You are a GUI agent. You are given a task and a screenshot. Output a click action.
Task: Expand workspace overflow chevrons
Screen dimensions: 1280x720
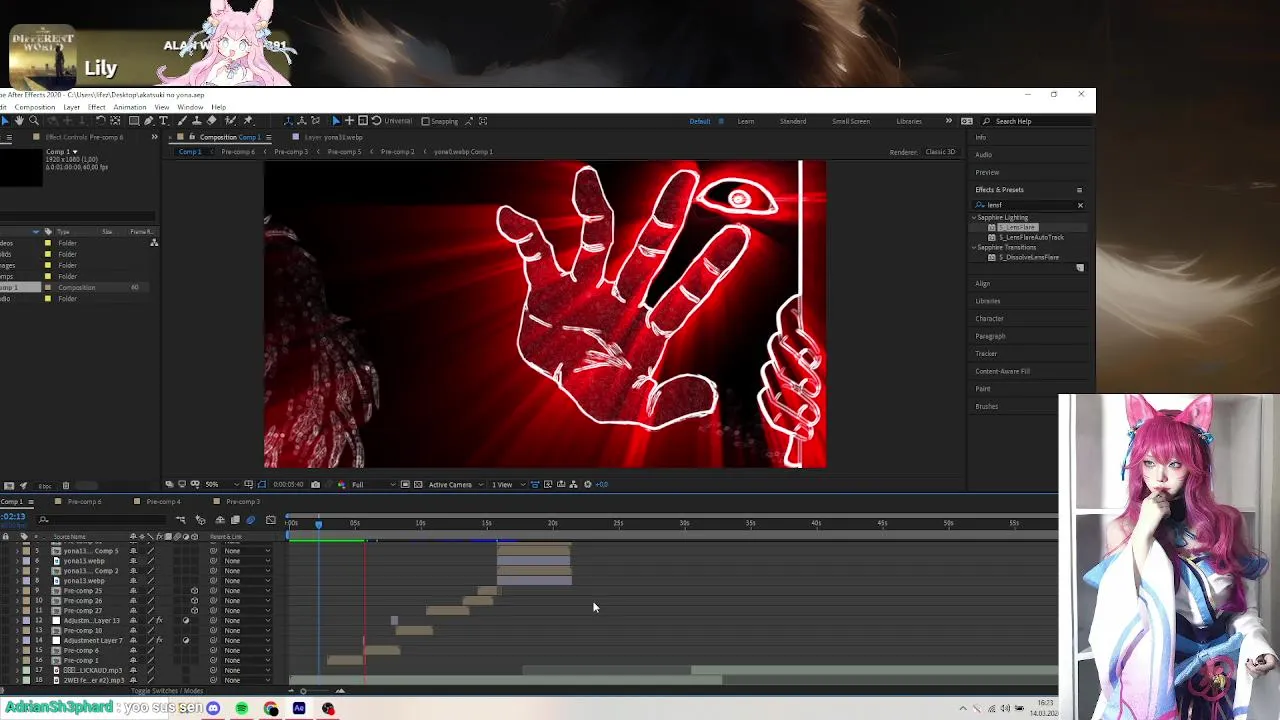pyautogui.click(x=949, y=121)
